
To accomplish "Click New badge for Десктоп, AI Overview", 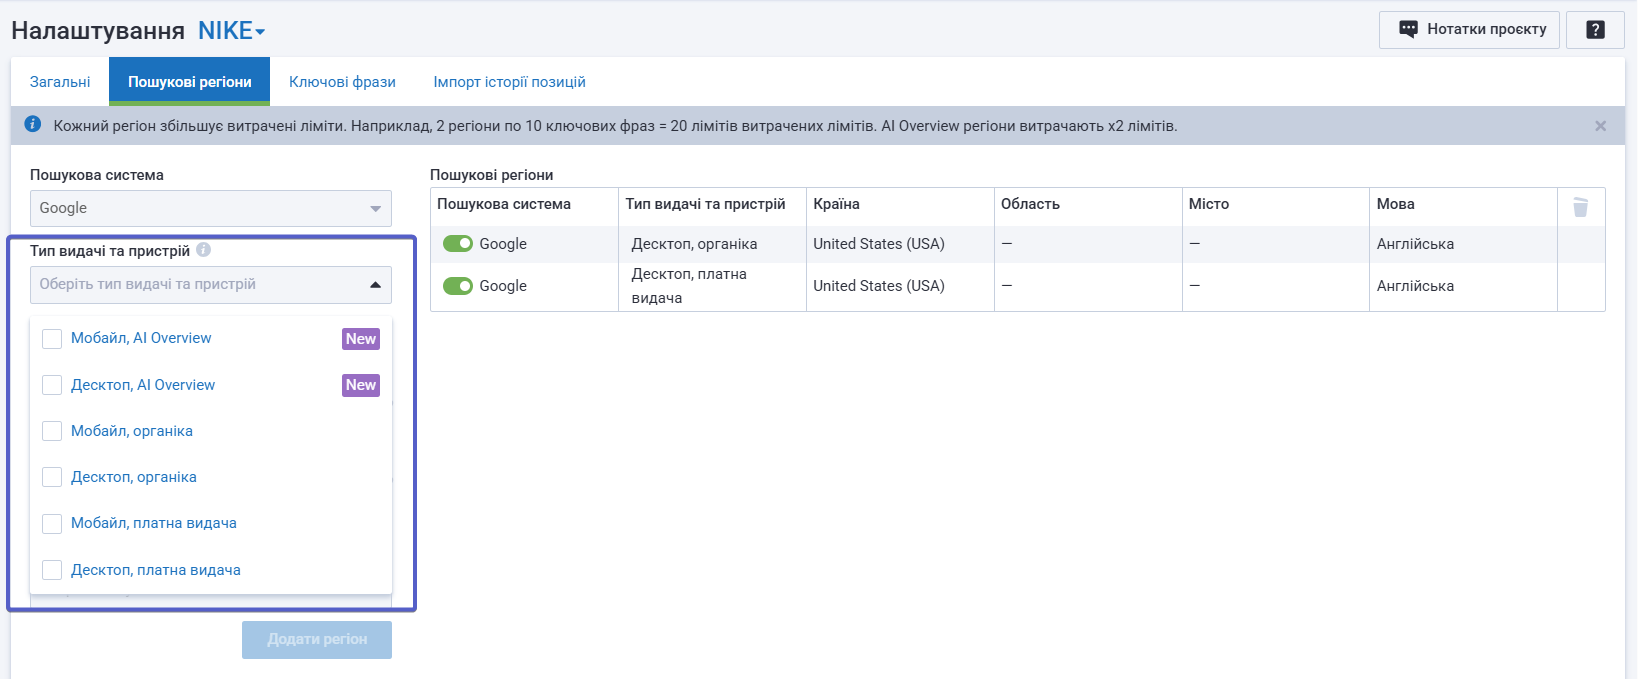I will click(x=361, y=385).
